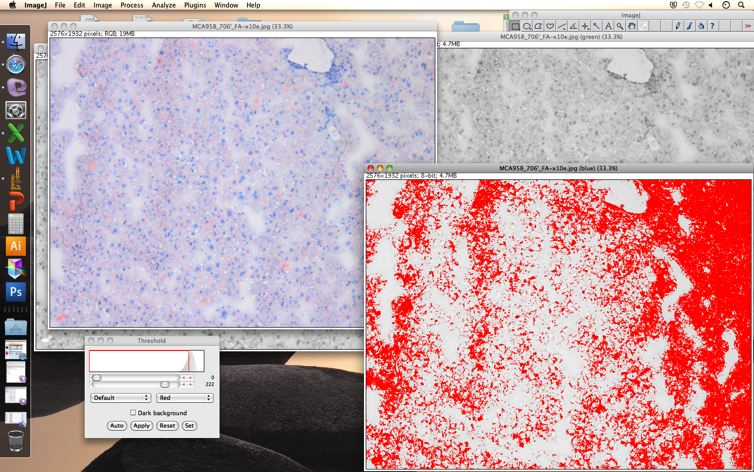Click the upper threshold slider handle

coord(165,384)
